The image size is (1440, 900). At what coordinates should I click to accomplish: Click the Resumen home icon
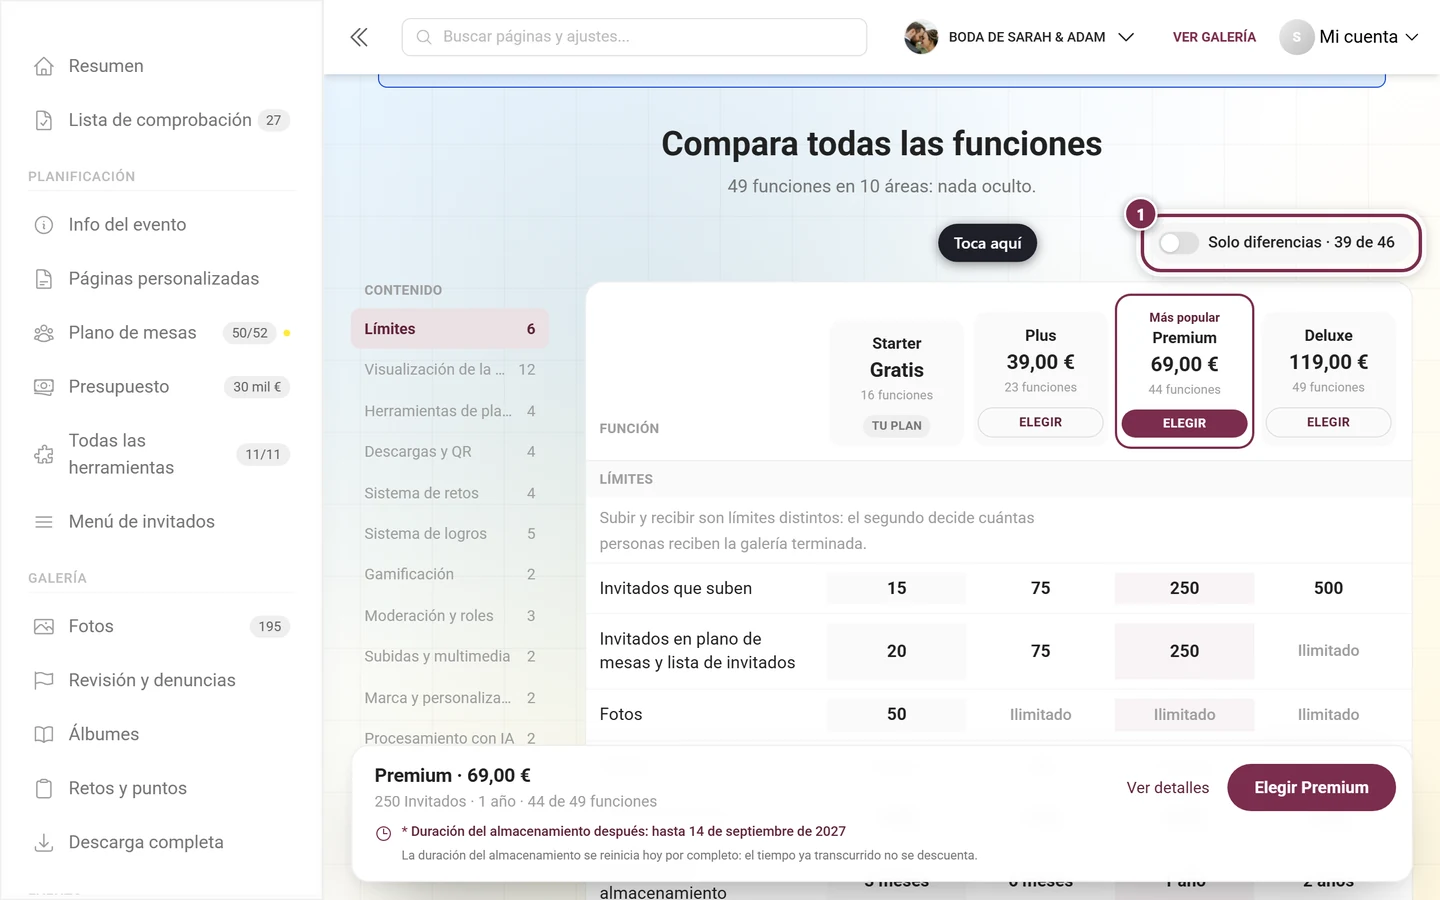(x=44, y=66)
